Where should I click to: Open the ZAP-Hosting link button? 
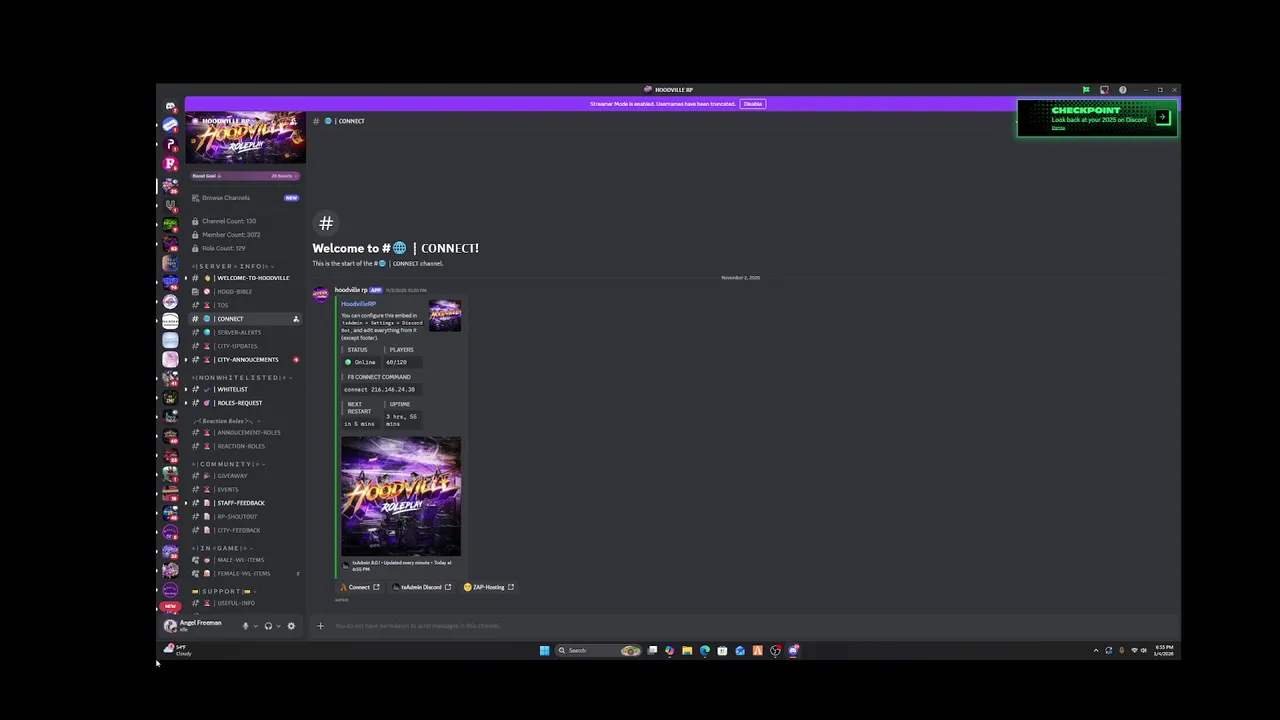pyautogui.click(x=489, y=587)
